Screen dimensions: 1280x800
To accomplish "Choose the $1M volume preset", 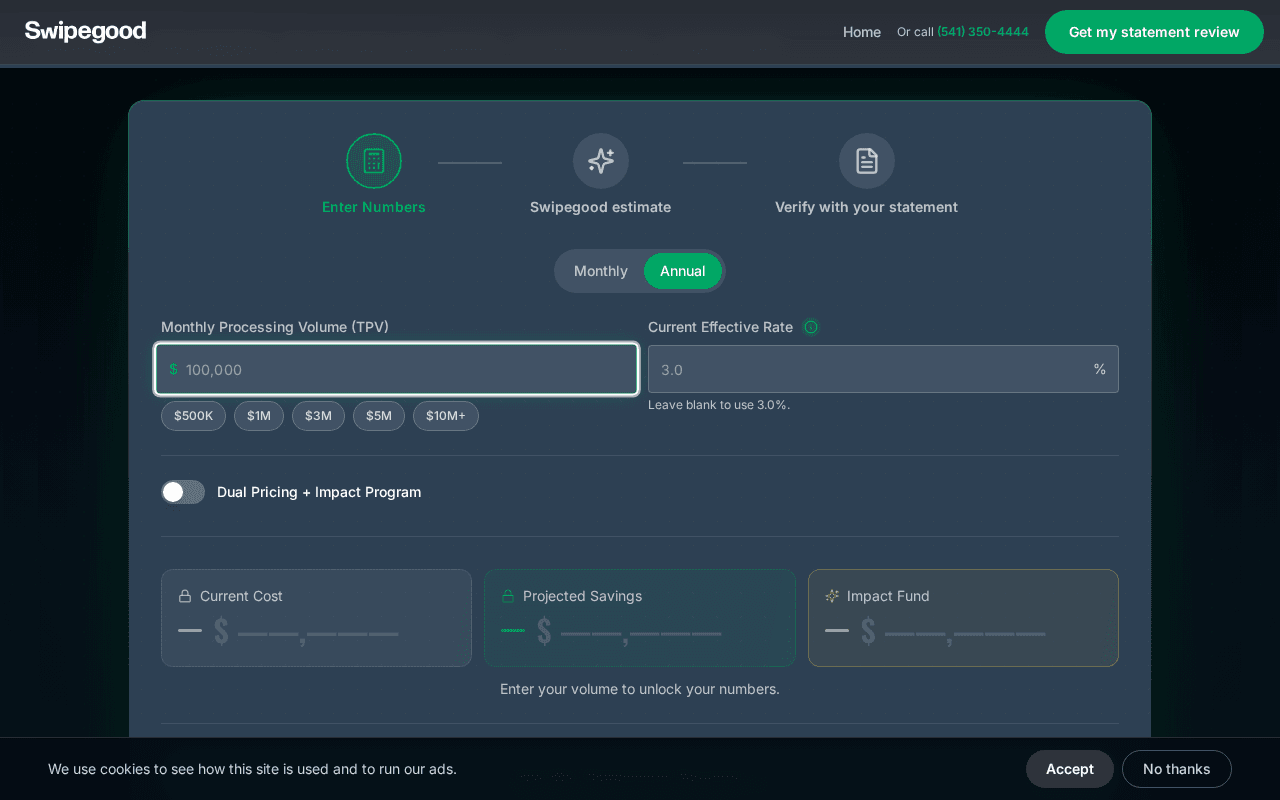I will coord(259,416).
